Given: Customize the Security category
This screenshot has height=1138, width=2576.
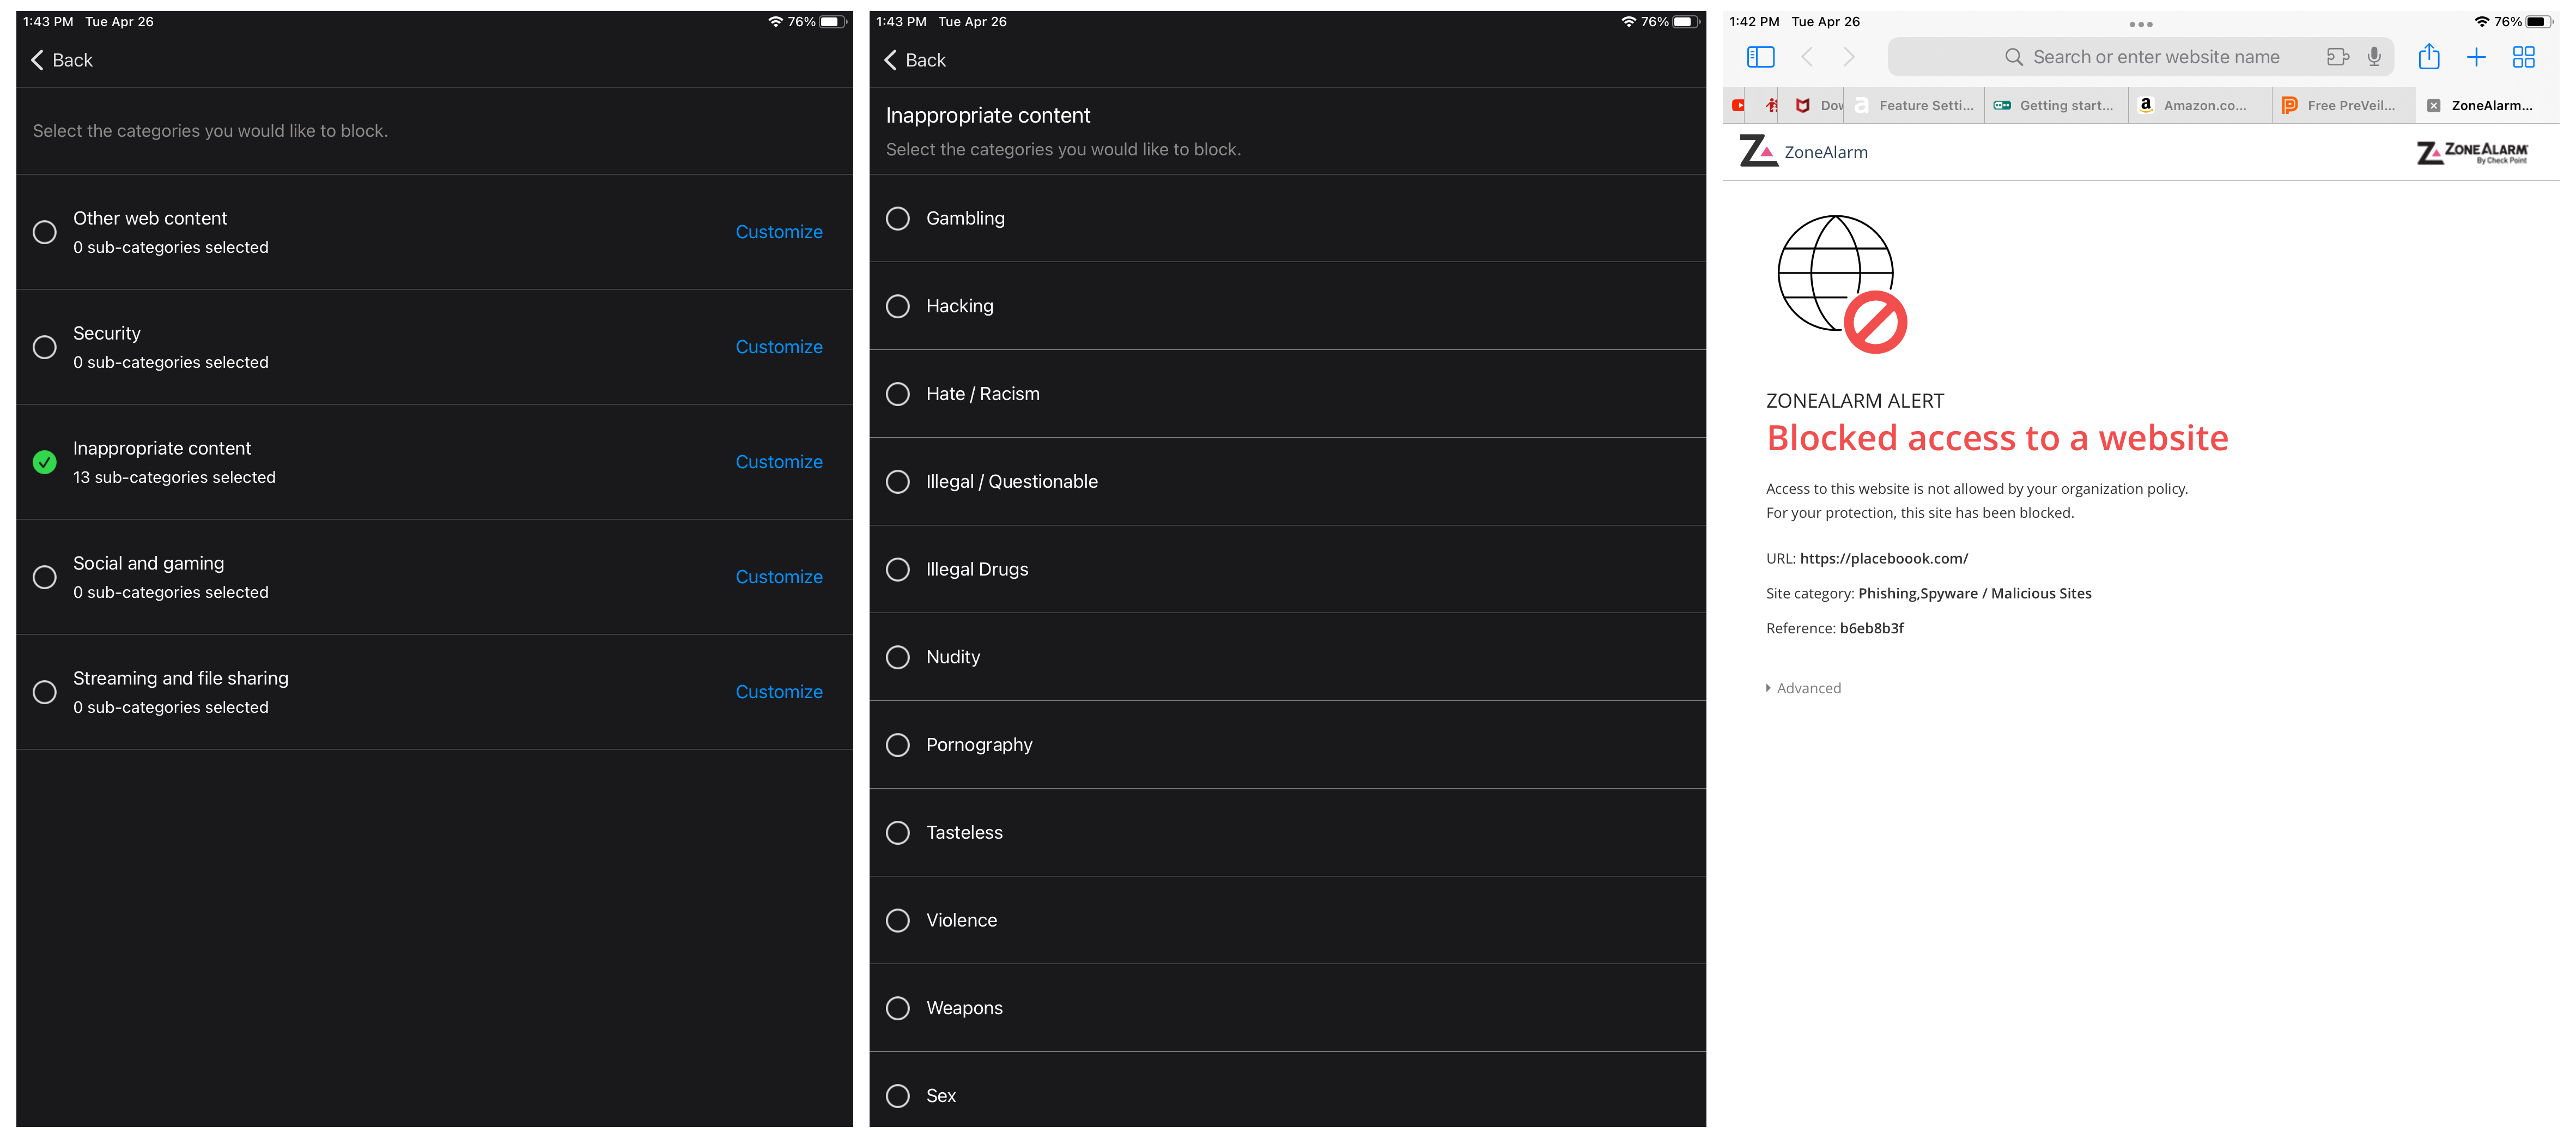Looking at the screenshot, I should coord(778,347).
